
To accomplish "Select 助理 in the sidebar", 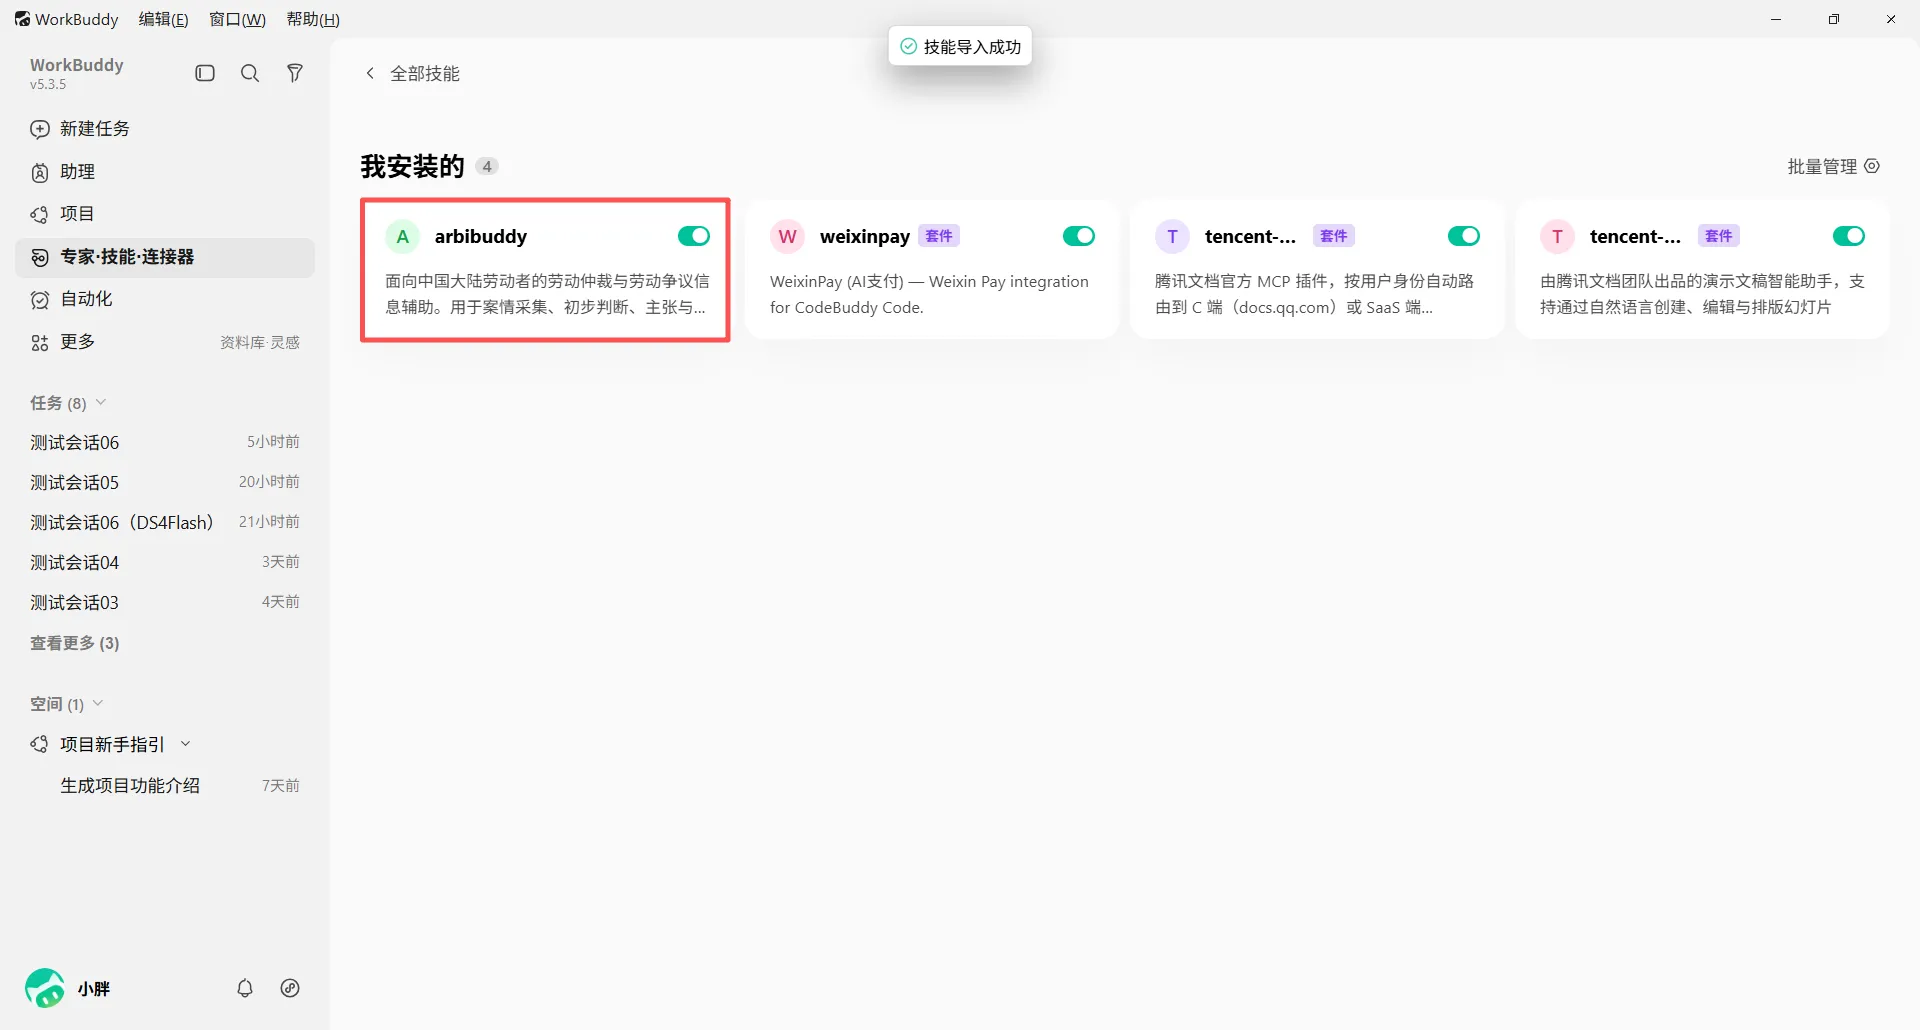I will pos(165,172).
